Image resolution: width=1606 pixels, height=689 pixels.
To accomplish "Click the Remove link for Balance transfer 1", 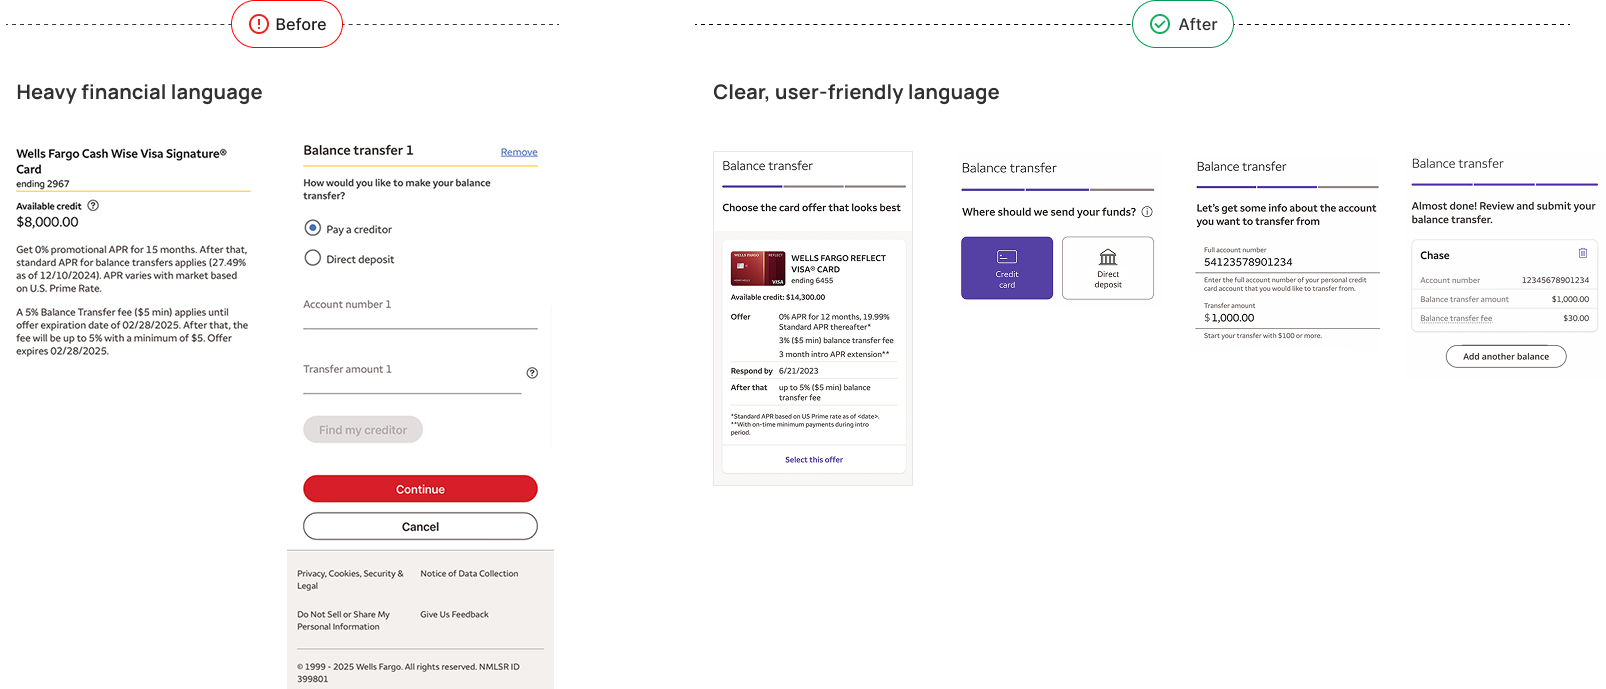I will pos(519,152).
